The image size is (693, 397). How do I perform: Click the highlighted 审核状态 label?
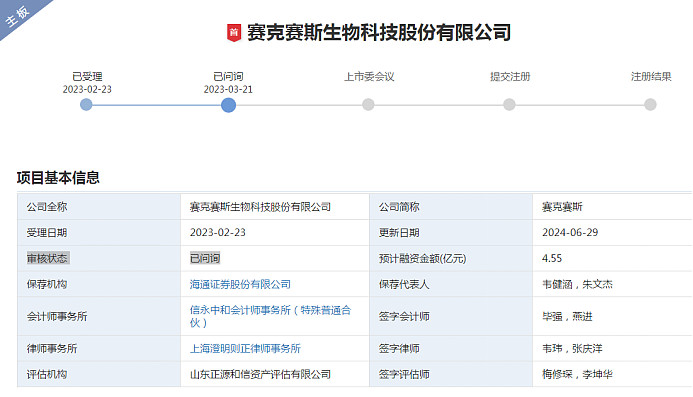tap(47, 258)
